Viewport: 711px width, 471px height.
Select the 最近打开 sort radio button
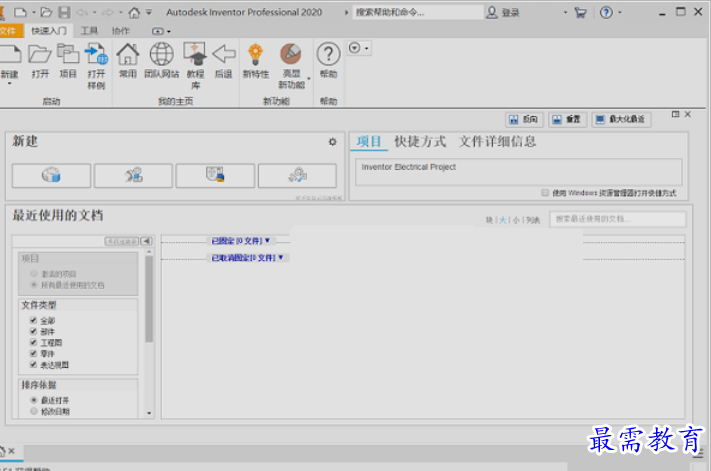pyautogui.click(x=34, y=400)
